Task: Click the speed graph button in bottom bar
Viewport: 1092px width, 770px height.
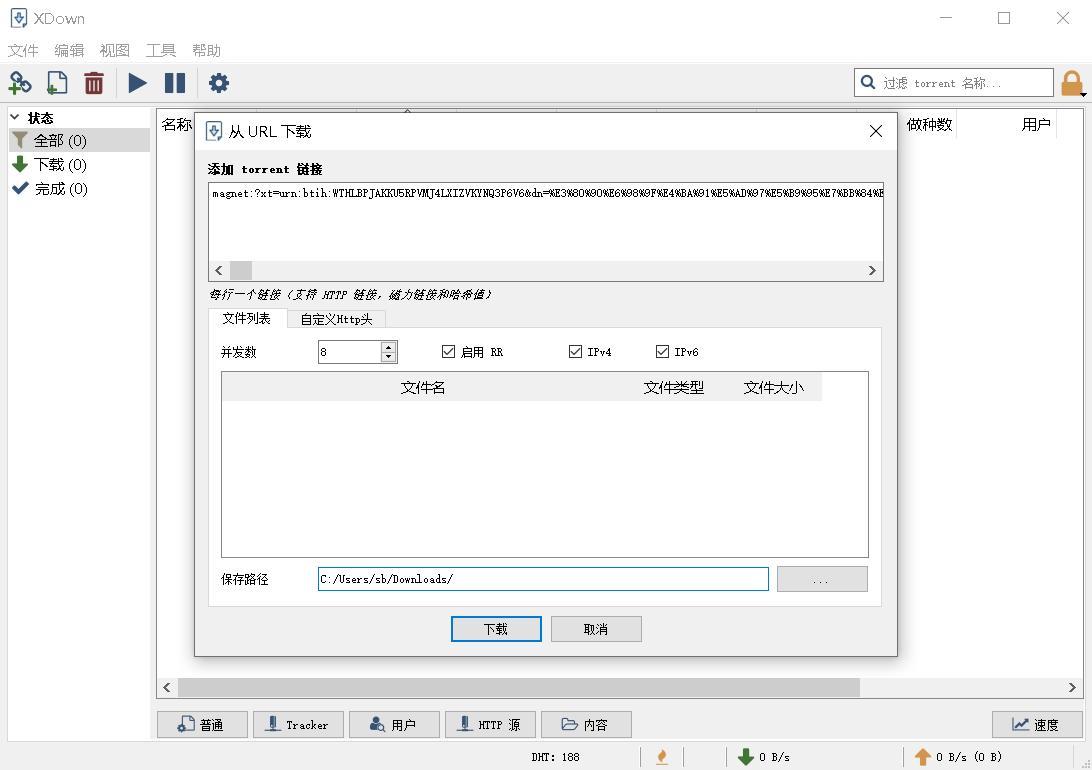Action: tap(1036, 725)
